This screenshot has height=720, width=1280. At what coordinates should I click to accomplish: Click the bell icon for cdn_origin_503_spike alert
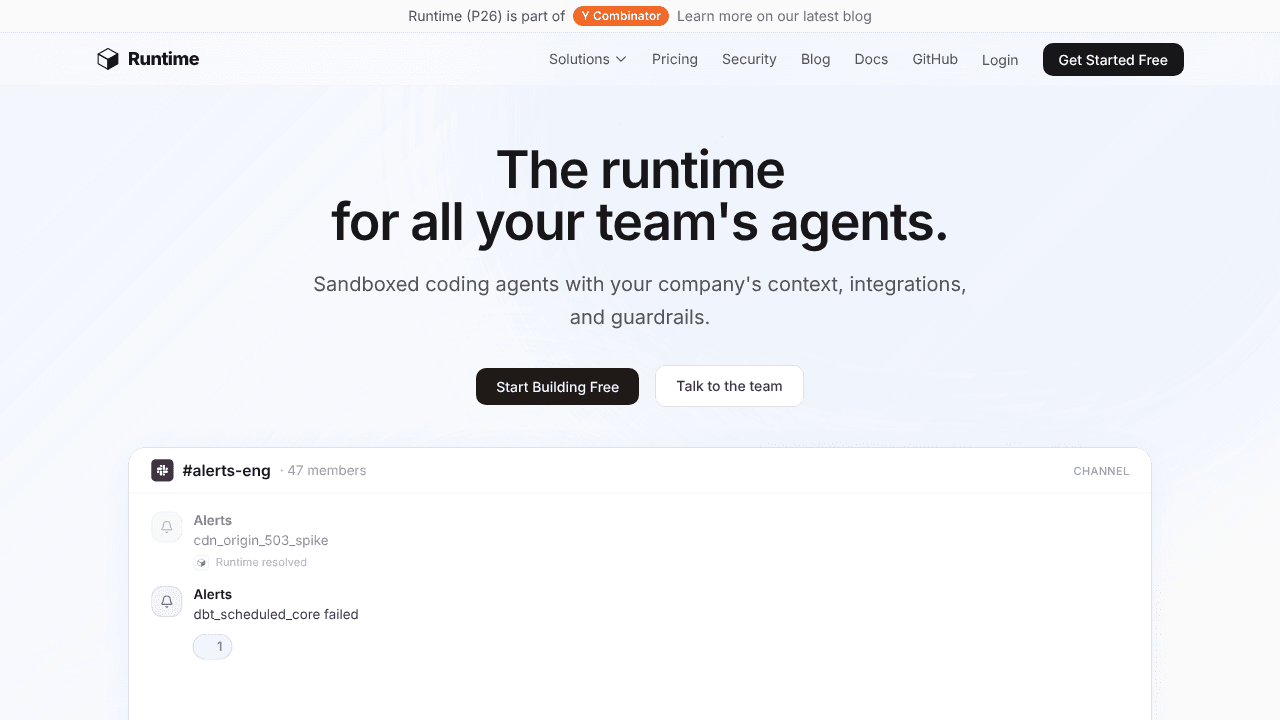[x=167, y=527]
